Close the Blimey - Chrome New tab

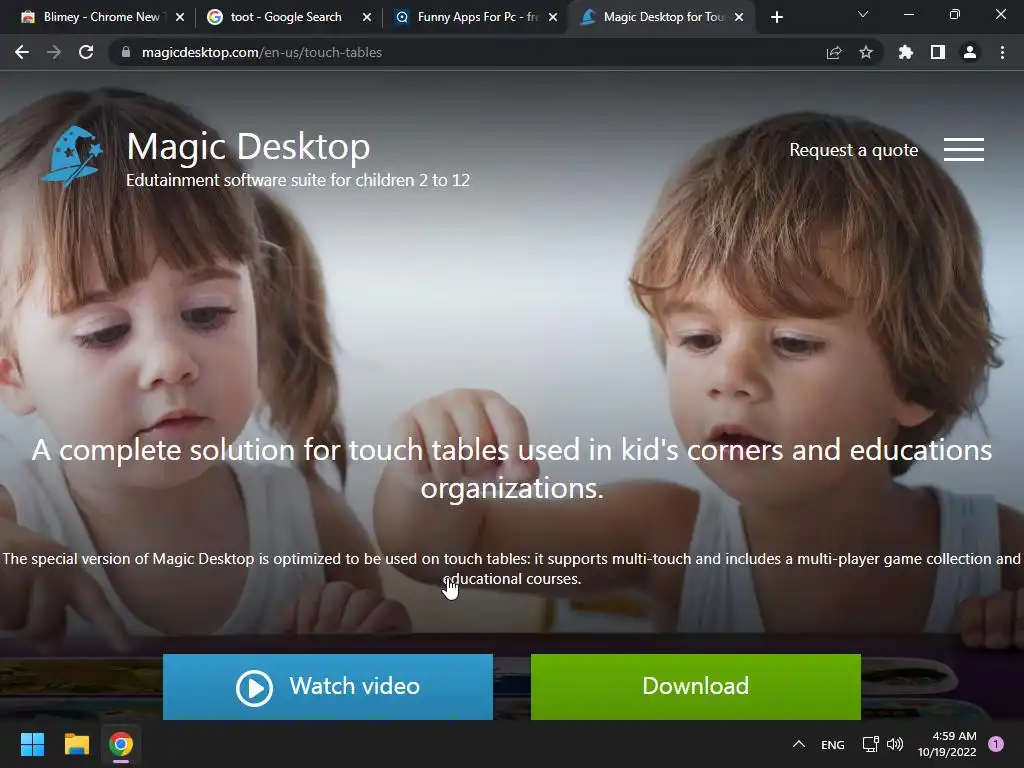coord(180,17)
